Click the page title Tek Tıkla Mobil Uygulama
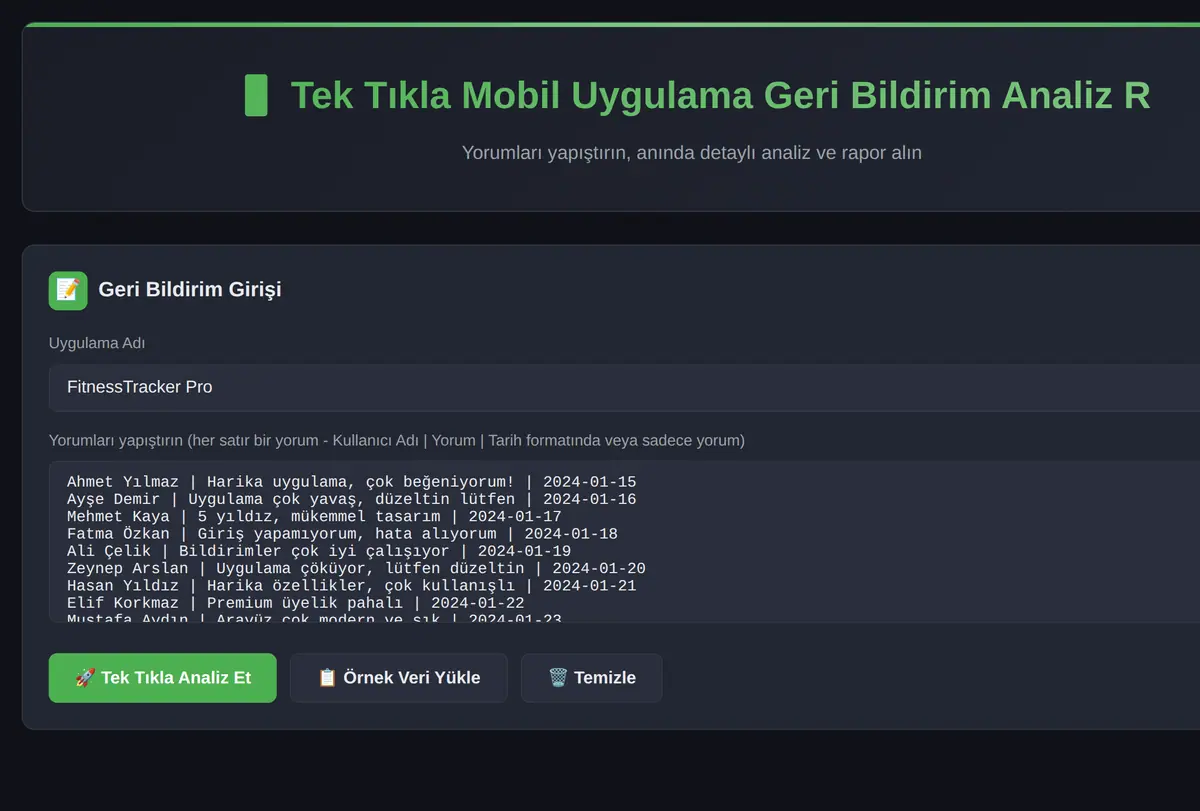 pyautogui.click(x=720, y=96)
